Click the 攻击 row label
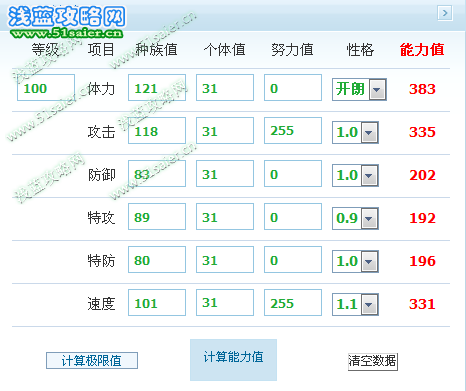This screenshot has height=391, width=466. (101, 132)
